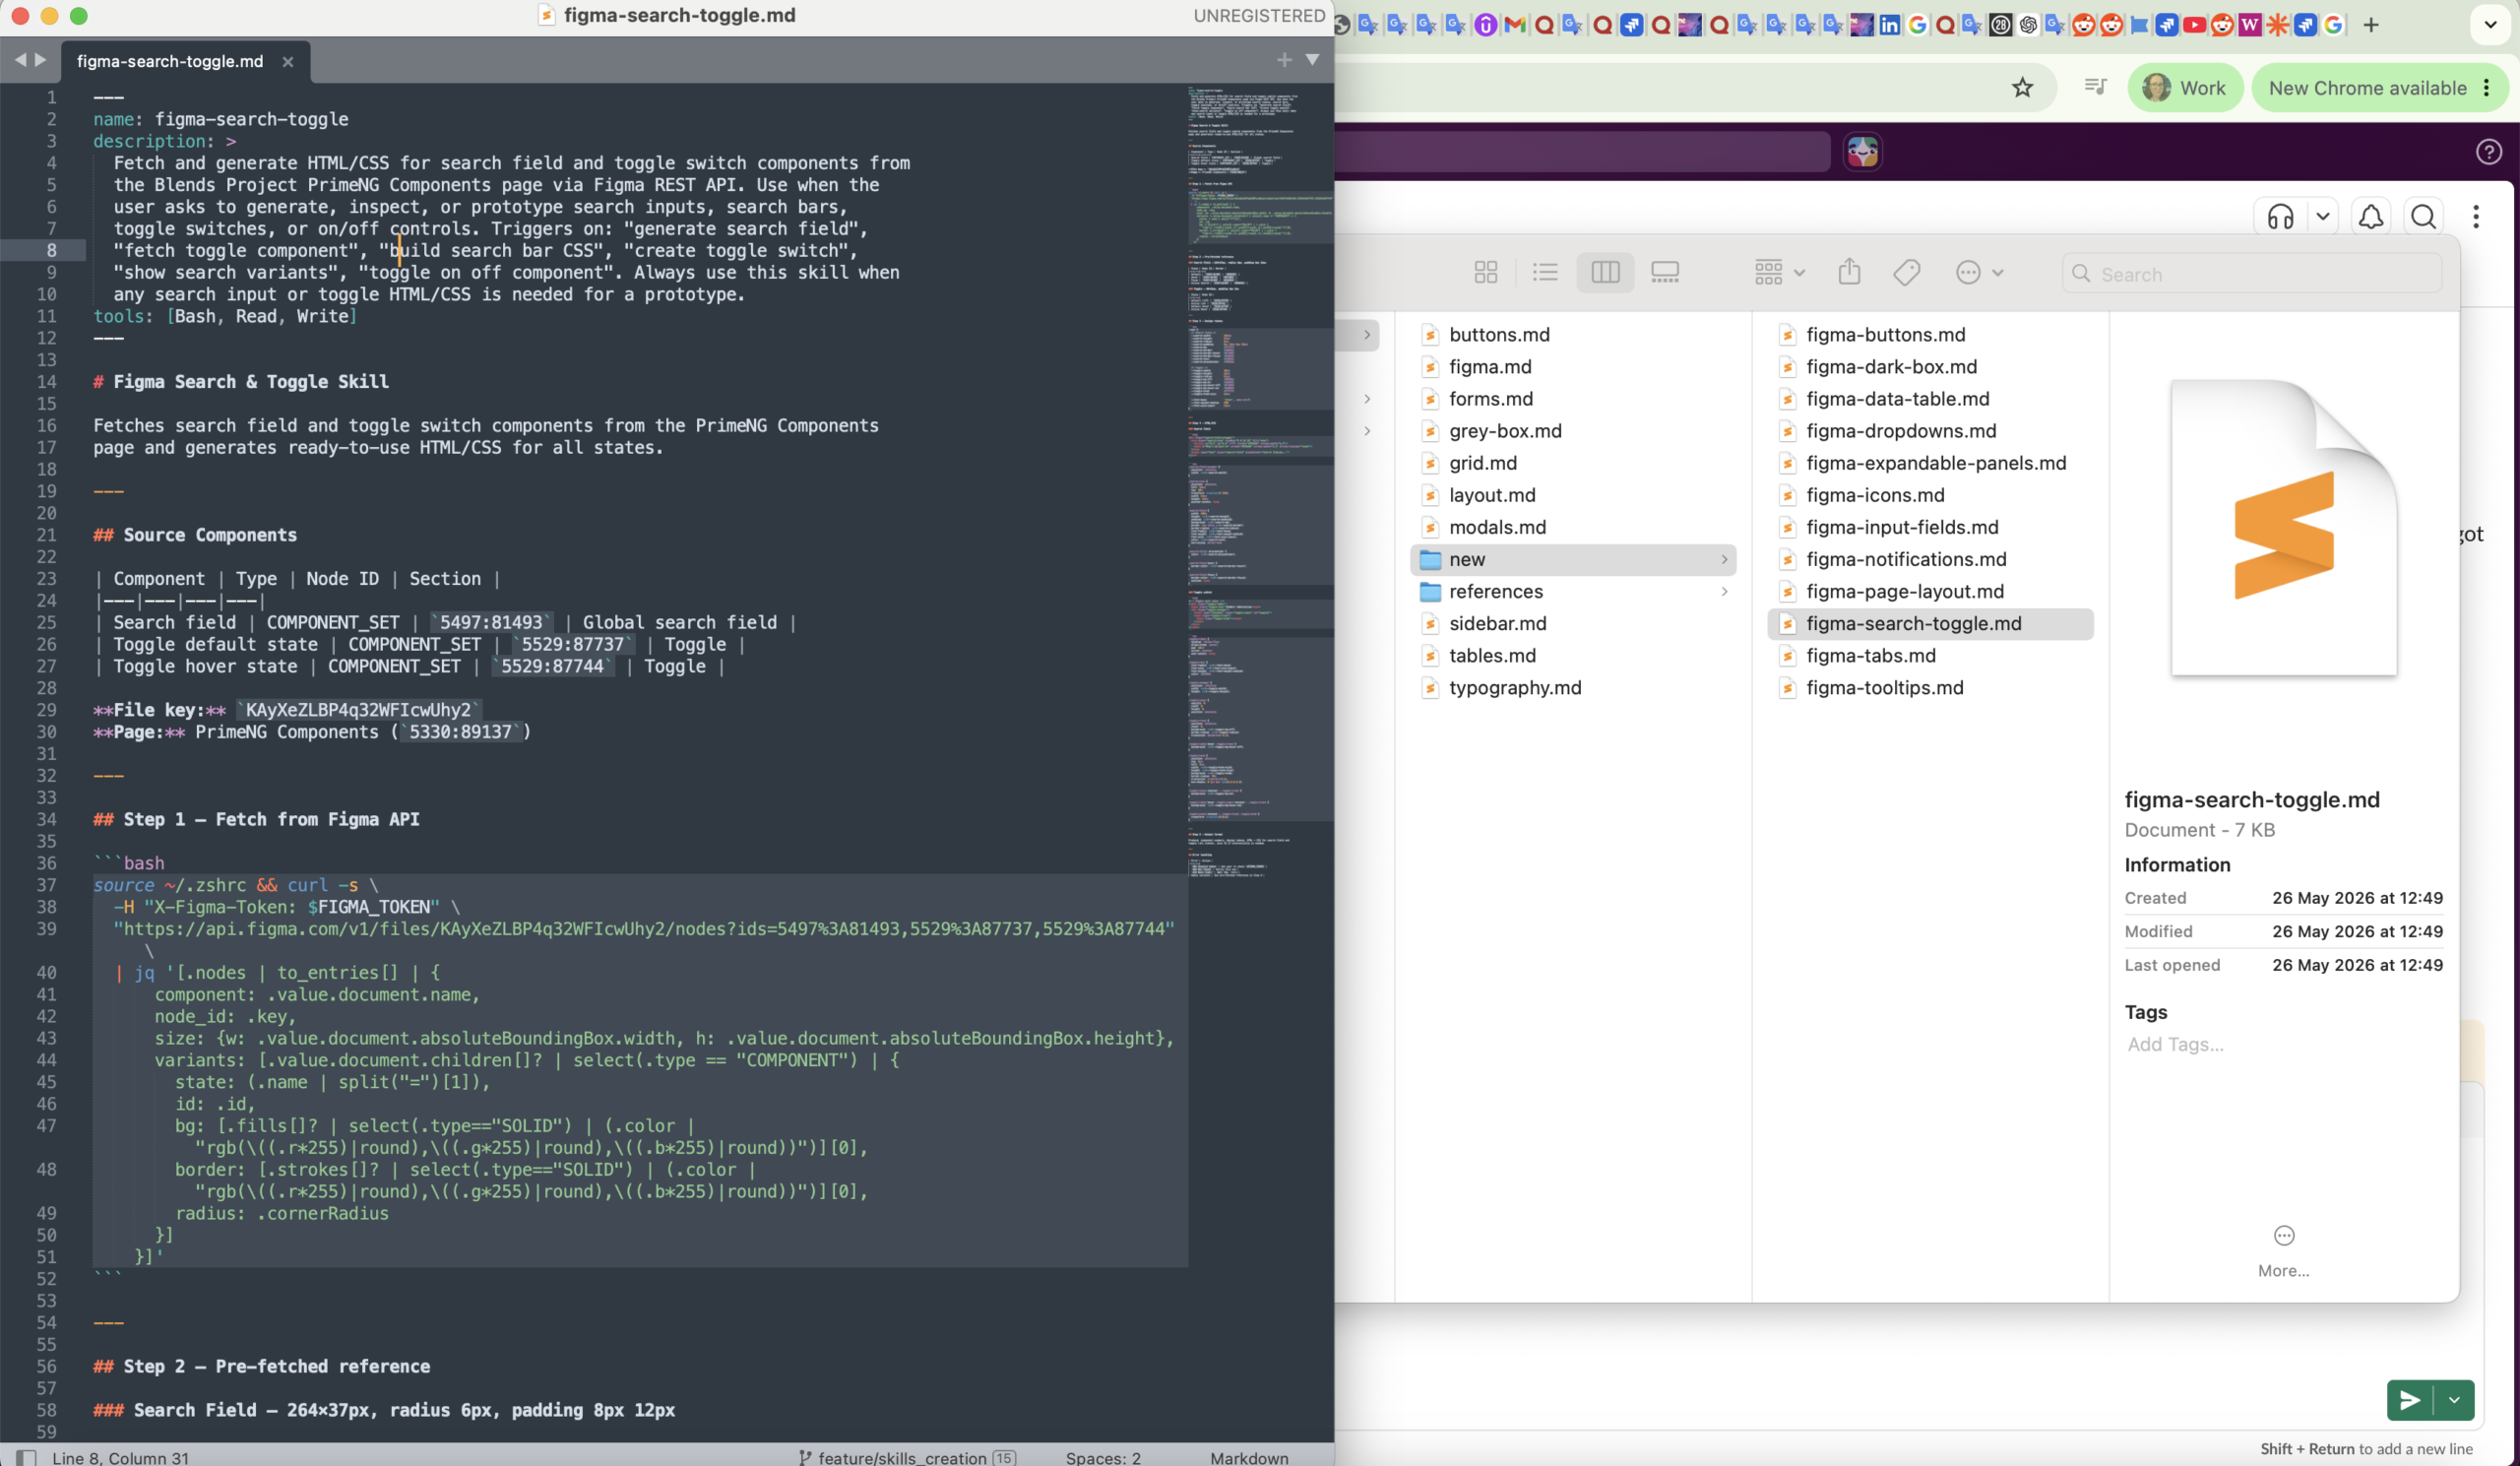Click Finder's Edit Tags icon

point(1907,272)
